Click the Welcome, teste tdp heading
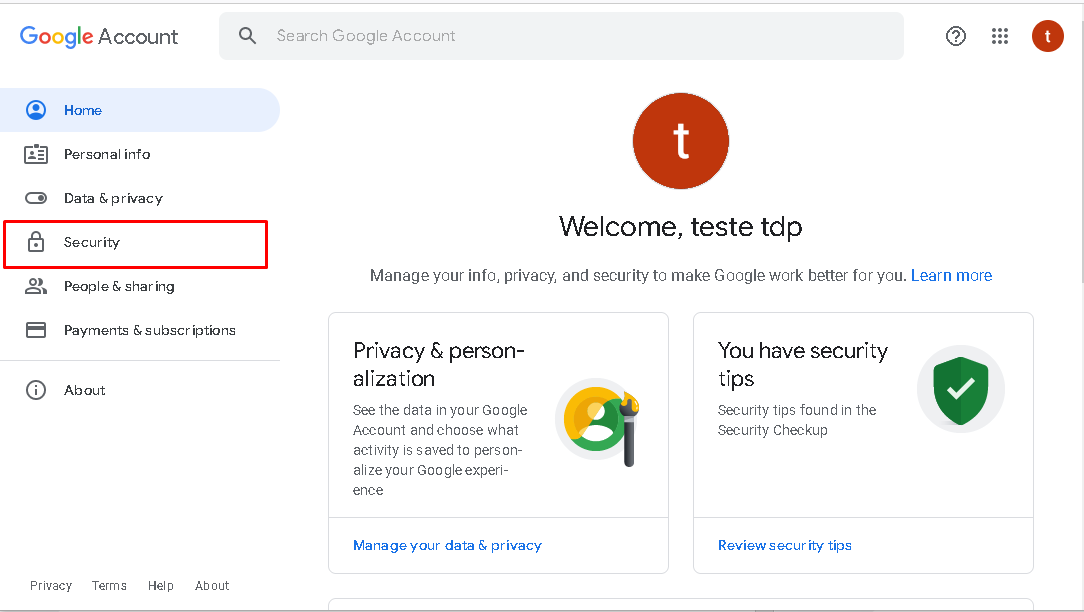 tap(681, 227)
